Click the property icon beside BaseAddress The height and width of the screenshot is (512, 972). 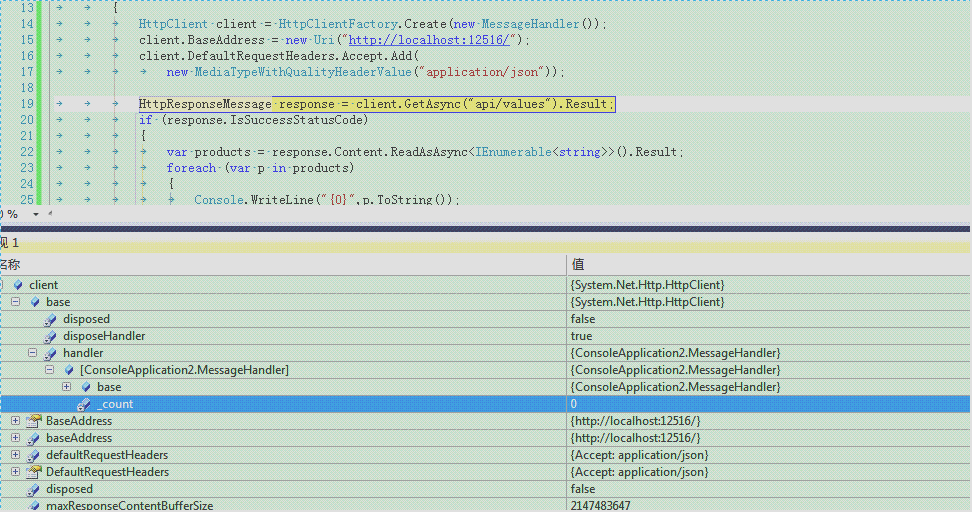tap(34, 421)
